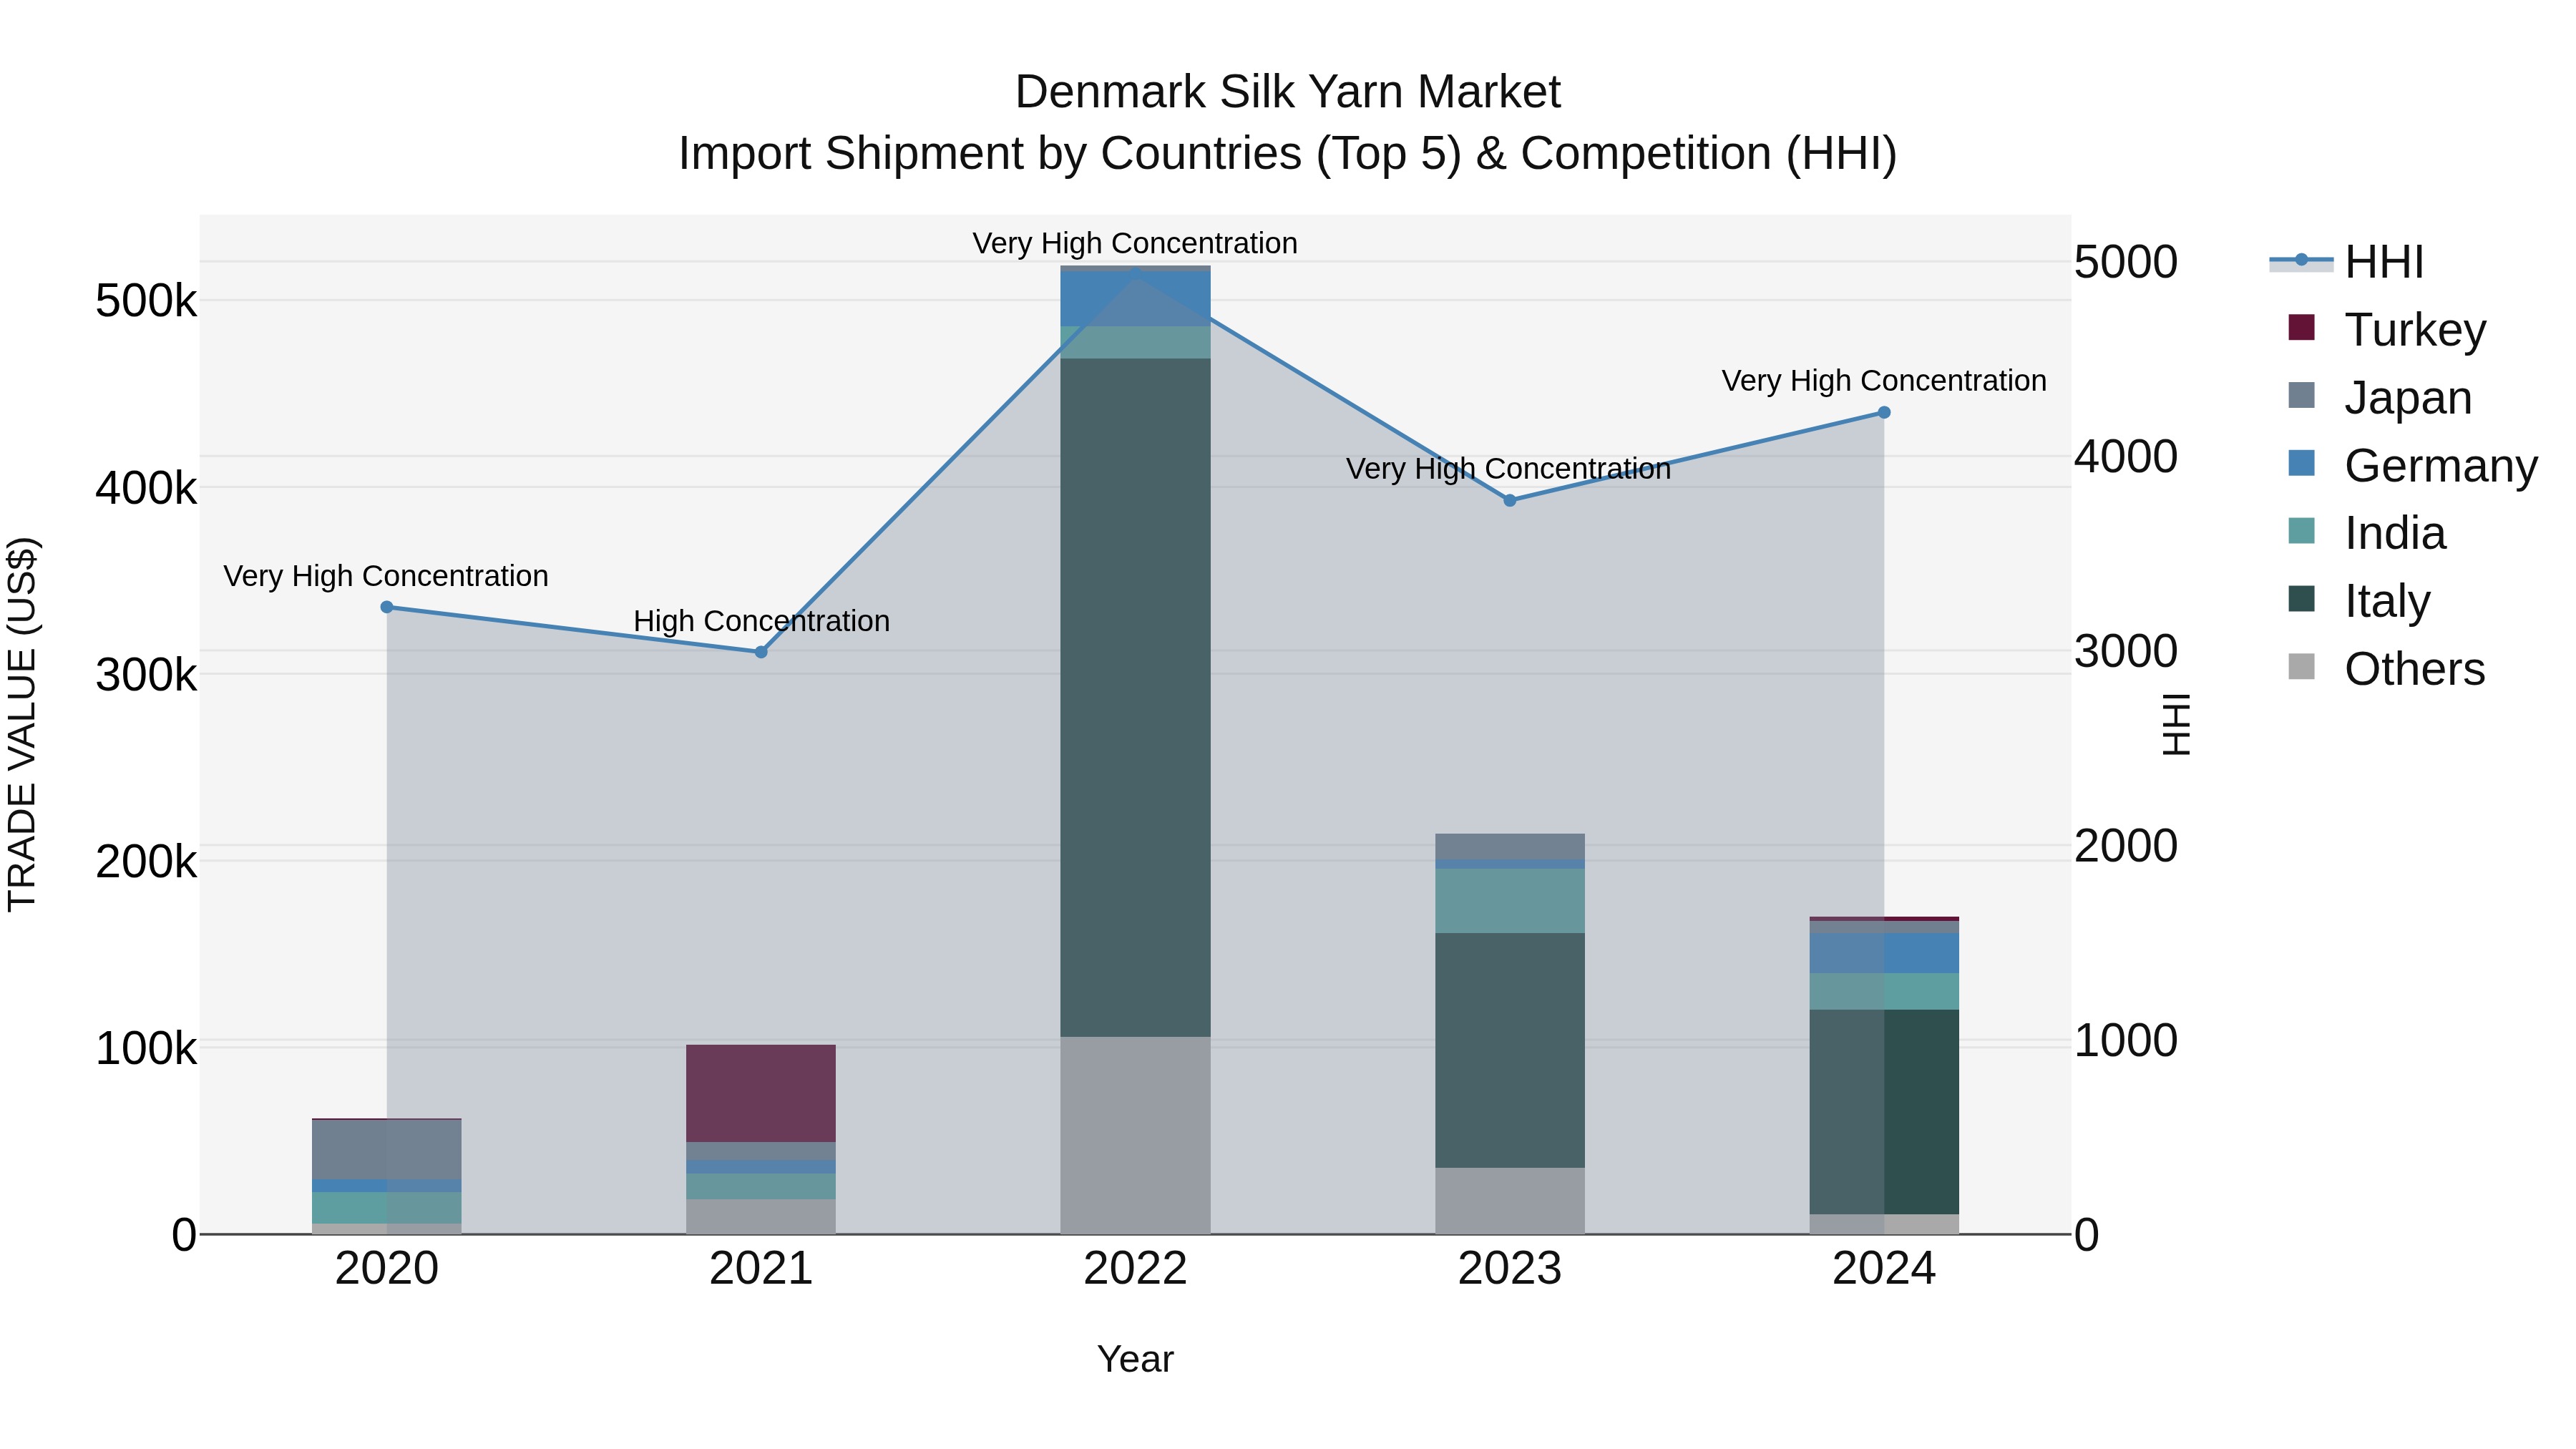
Task: Click the 4000 HHI axis tick
Action: 2126,456
